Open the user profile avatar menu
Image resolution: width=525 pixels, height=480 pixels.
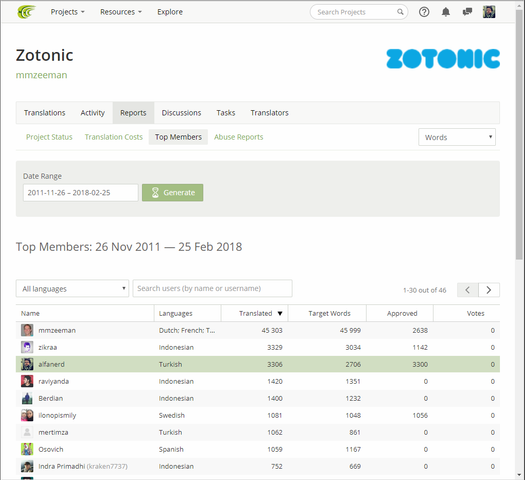(489, 12)
